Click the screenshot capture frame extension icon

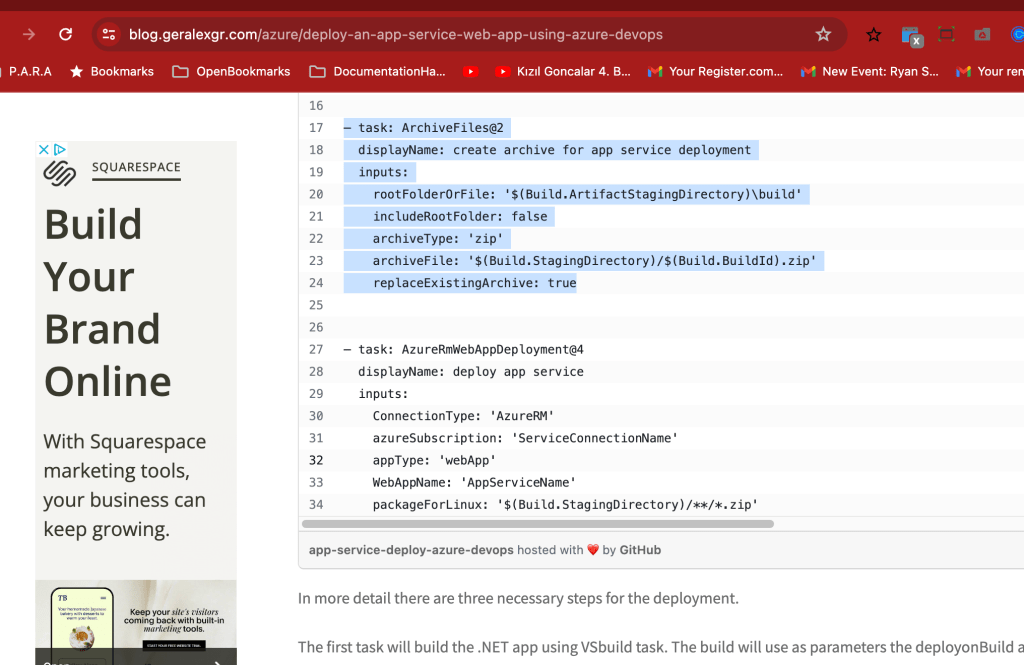946,34
